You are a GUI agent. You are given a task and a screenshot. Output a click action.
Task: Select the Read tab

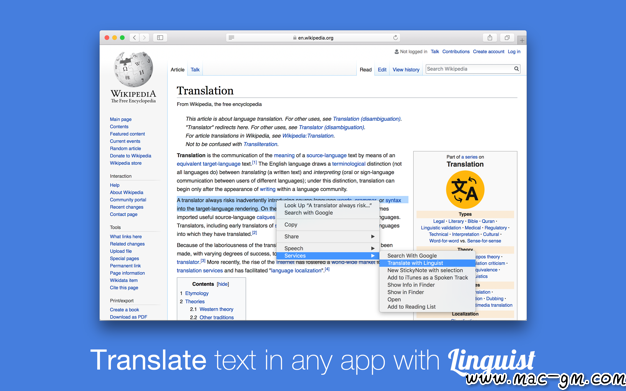[365, 69]
